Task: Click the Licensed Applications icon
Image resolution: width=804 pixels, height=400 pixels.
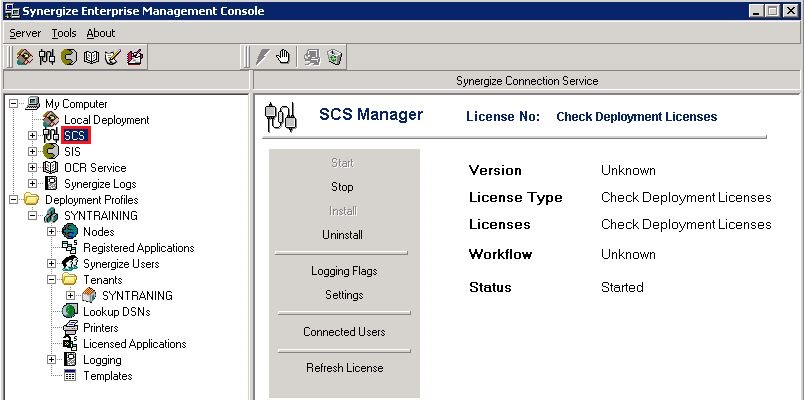Action: click(x=70, y=344)
